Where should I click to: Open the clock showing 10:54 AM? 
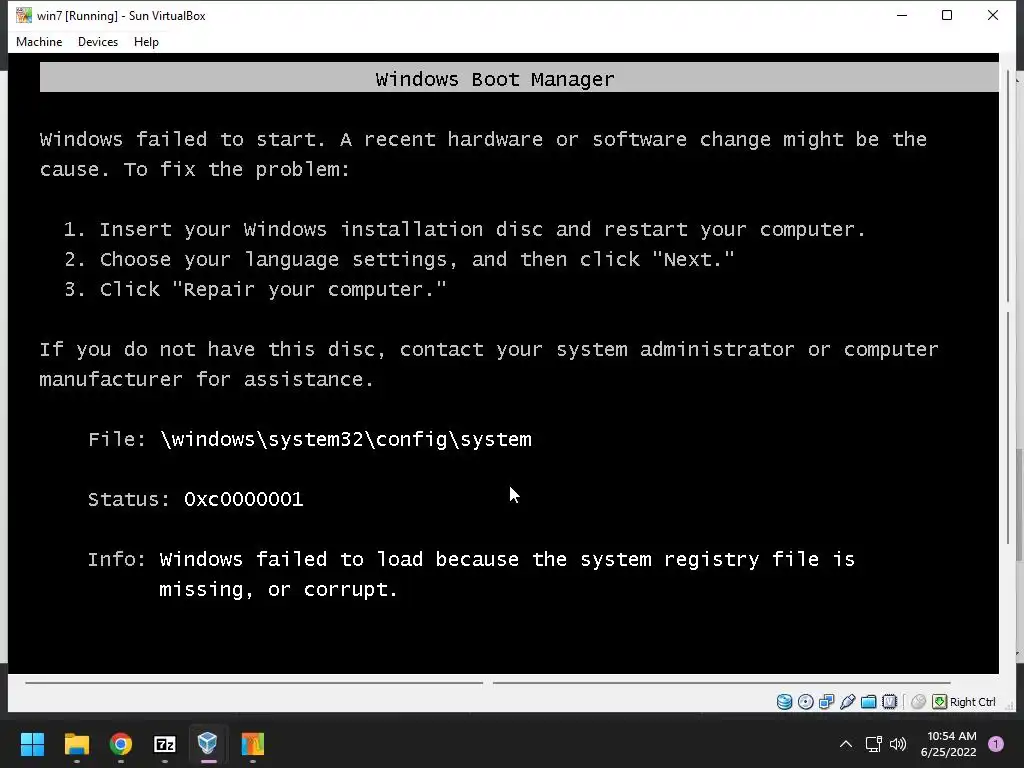pyautogui.click(x=948, y=744)
